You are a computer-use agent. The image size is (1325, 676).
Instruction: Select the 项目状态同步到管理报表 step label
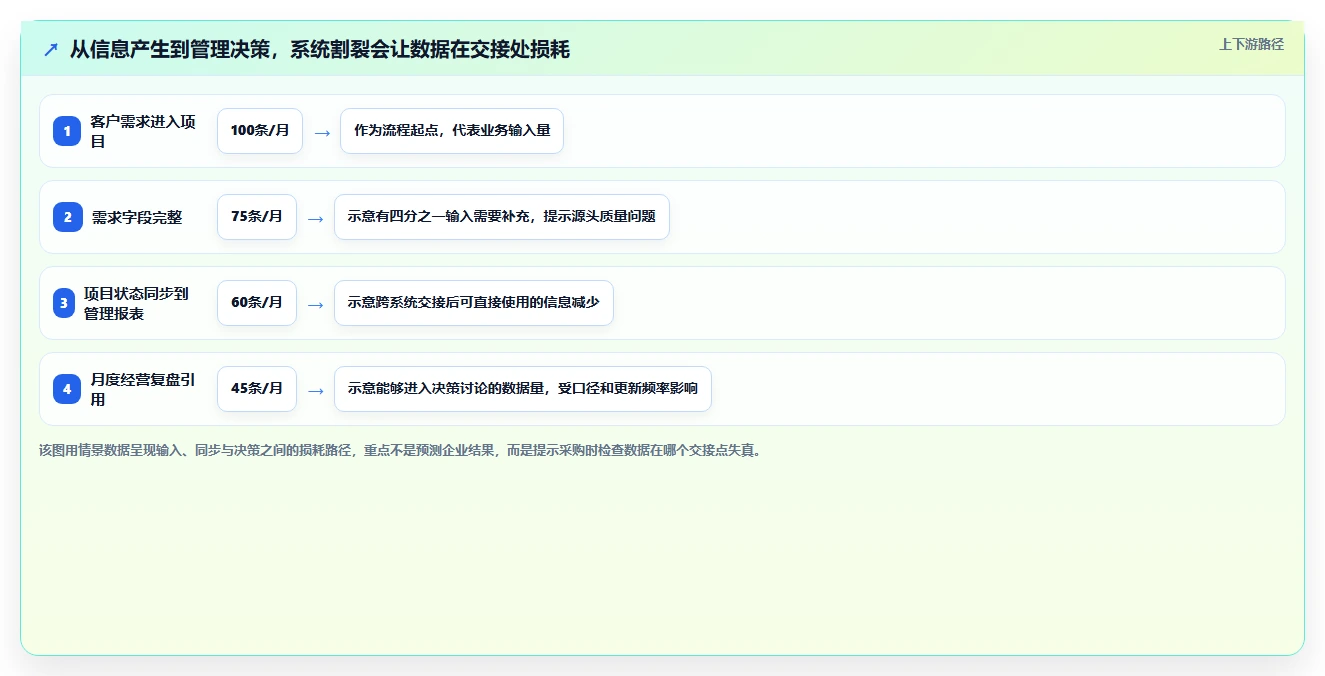point(136,303)
